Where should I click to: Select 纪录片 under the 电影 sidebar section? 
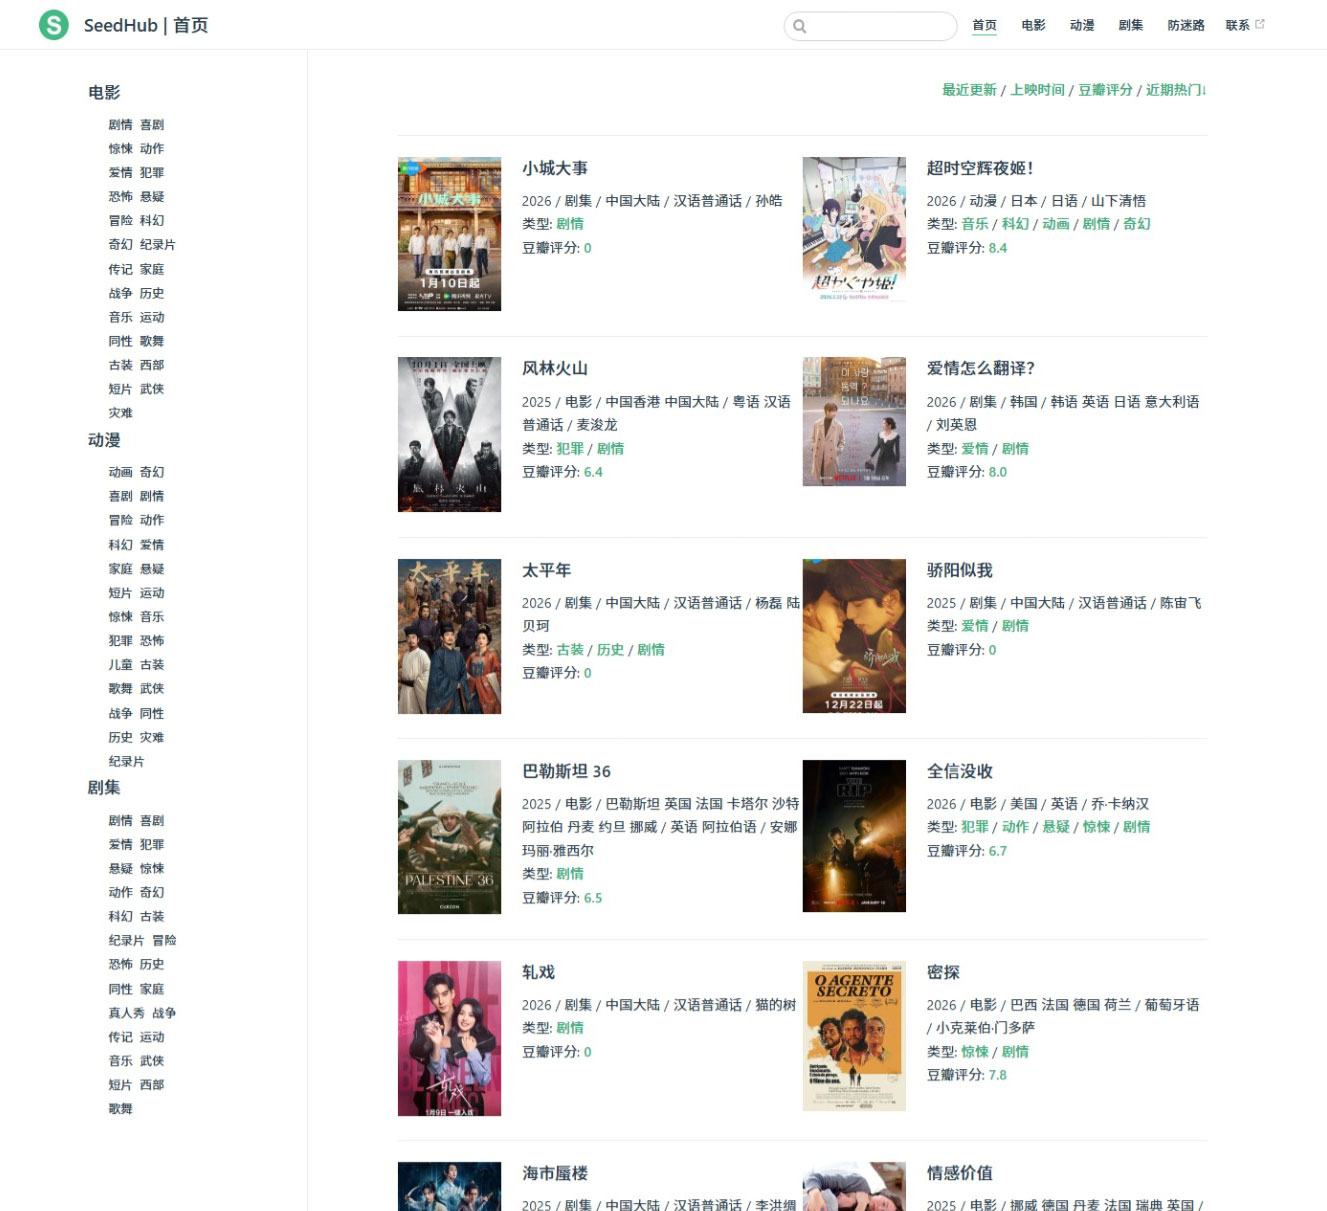157,245
